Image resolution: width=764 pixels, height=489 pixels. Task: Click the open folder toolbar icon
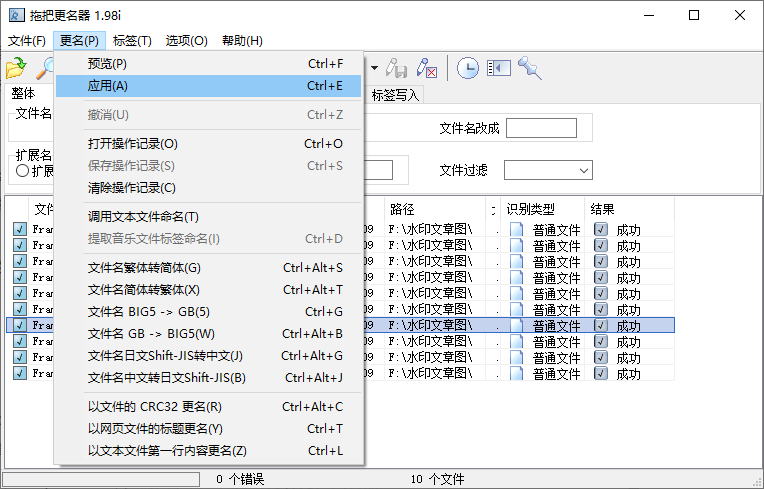tap(16, 68)
